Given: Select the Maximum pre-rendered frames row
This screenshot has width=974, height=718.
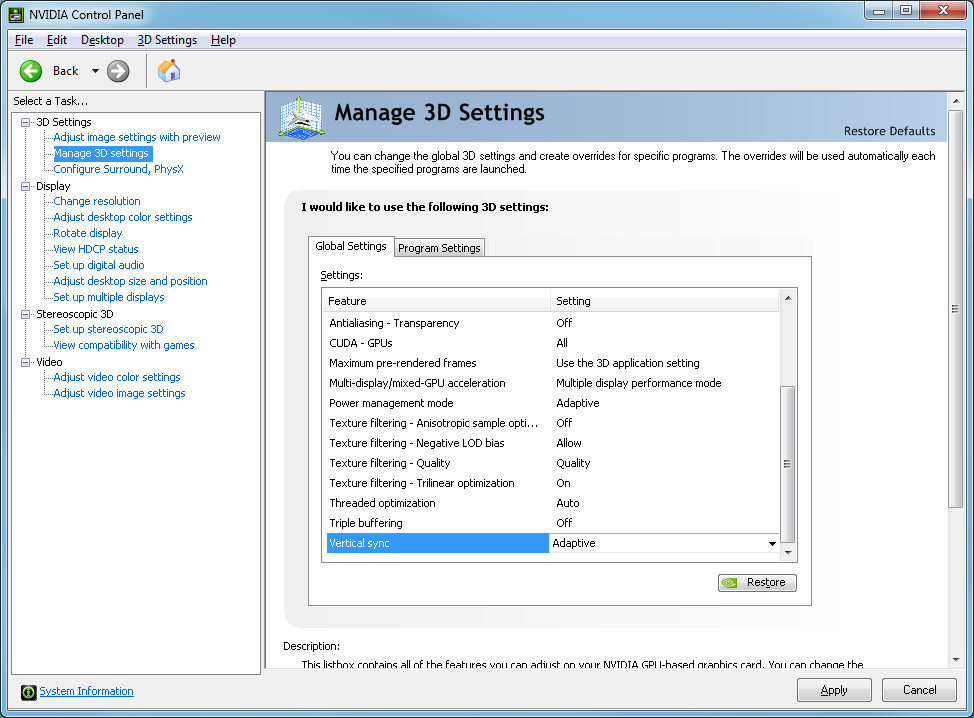Looking at the screenshot, I should pyautogui.click(x=553, y=363).
